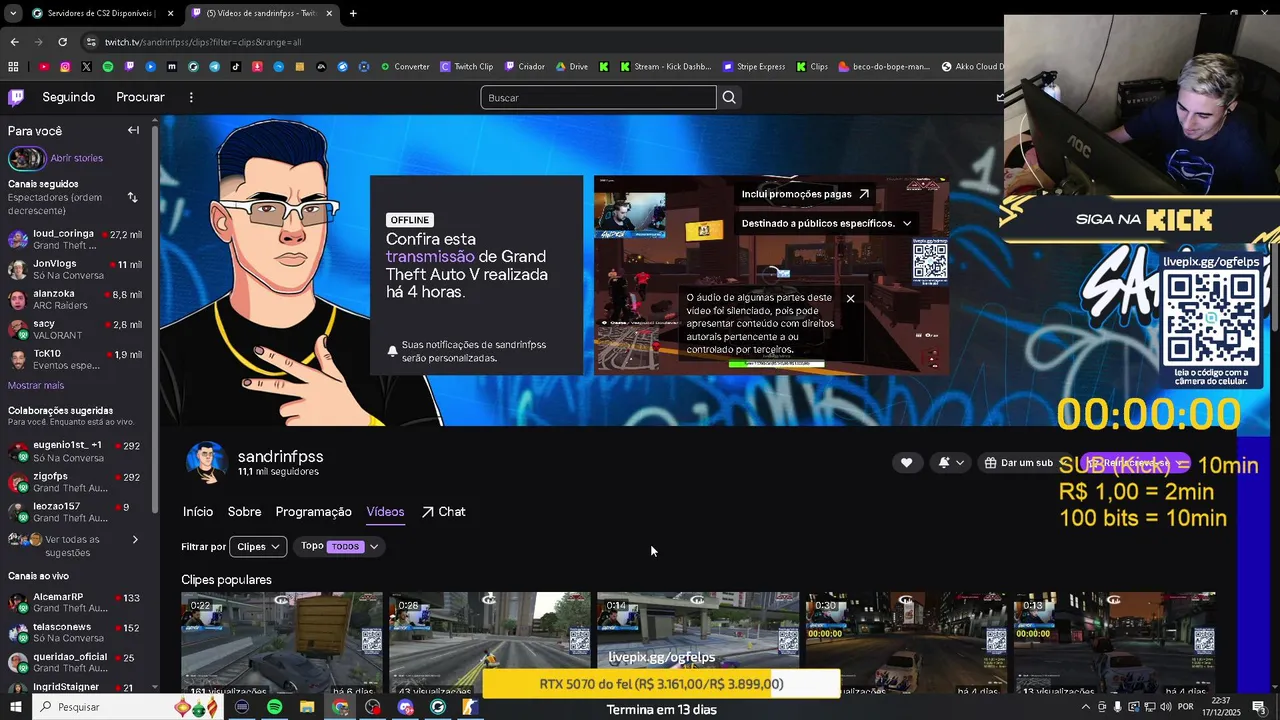Click Inclui promoções pagas link
Image resolution: width=1280 pixels, height=720 pixels.
pyautogui.click(x=805, y=194)
